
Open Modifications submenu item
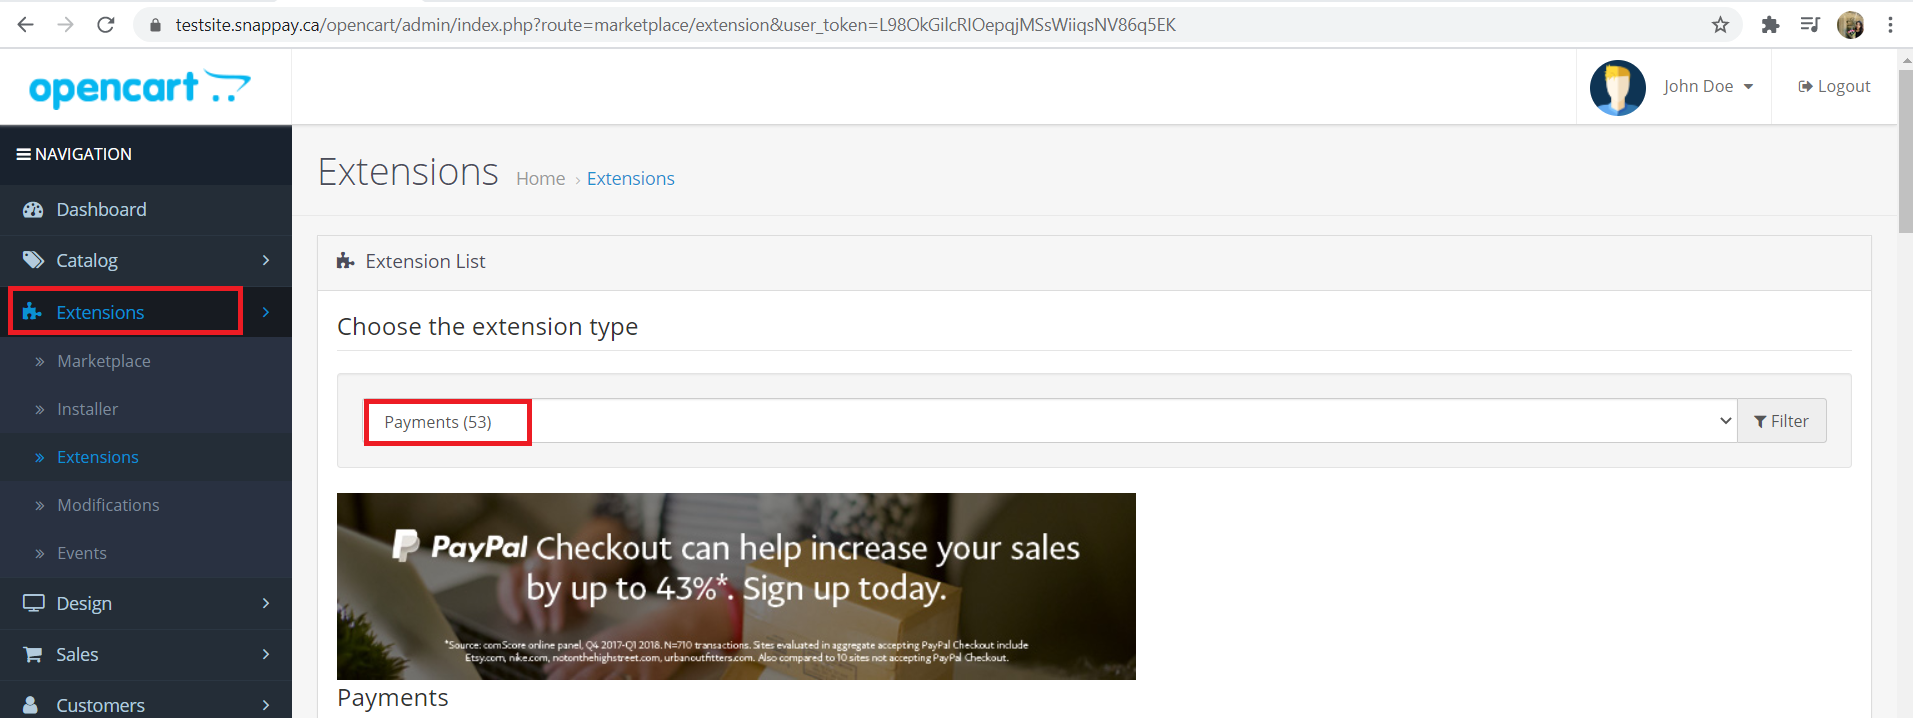[x=108, y=505]
